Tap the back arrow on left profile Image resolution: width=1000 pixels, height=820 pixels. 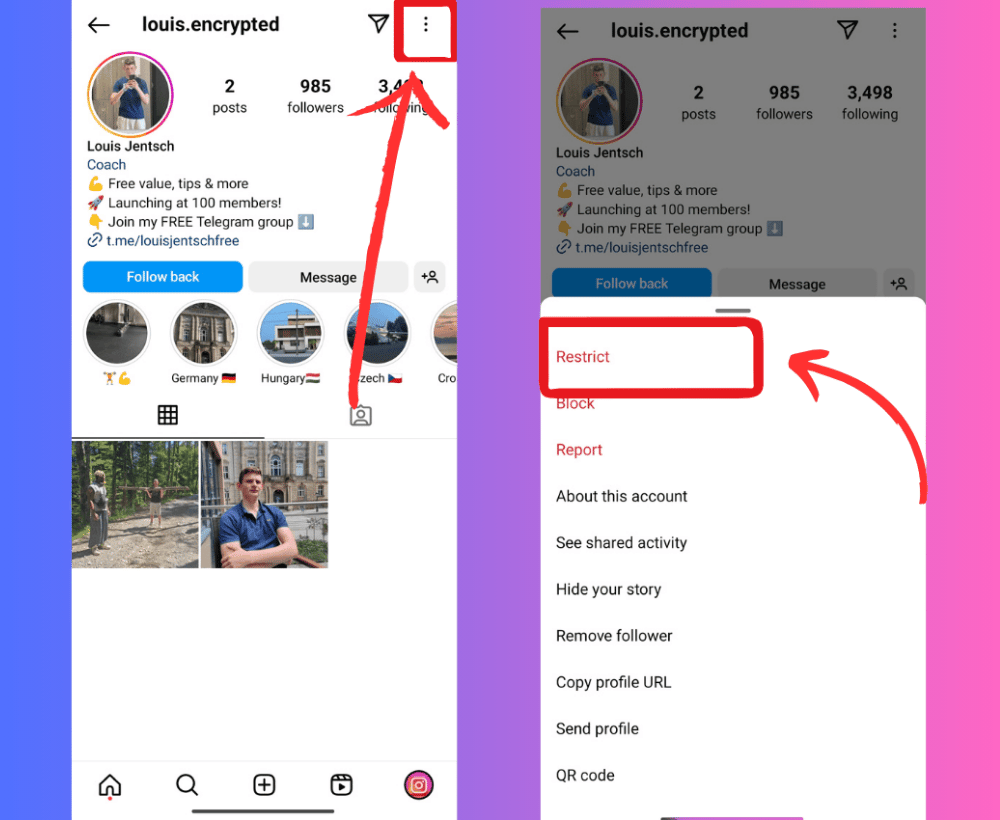pyautogui.click(x=99, y=25)
